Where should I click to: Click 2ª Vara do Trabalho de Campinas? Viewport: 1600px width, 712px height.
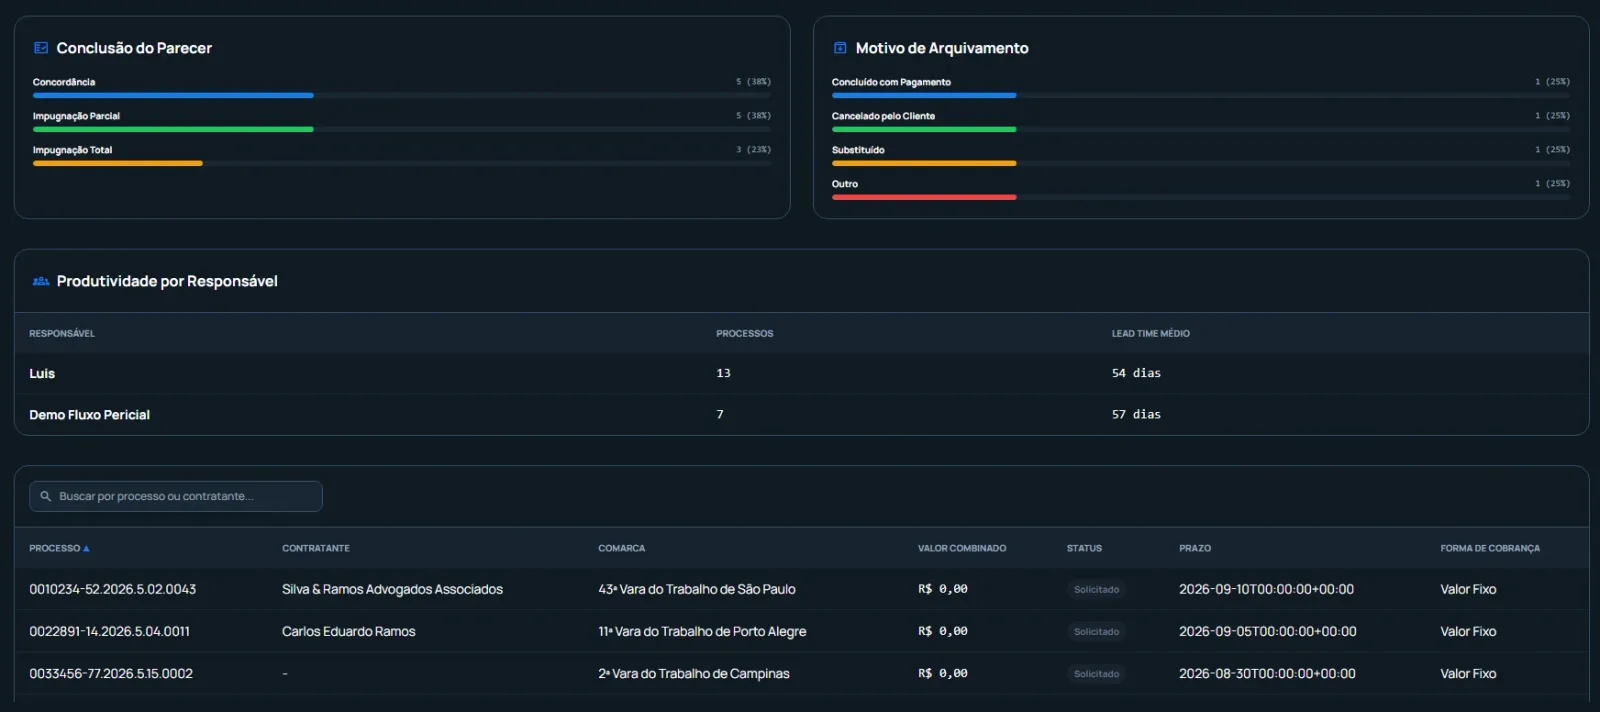(694, 673)
